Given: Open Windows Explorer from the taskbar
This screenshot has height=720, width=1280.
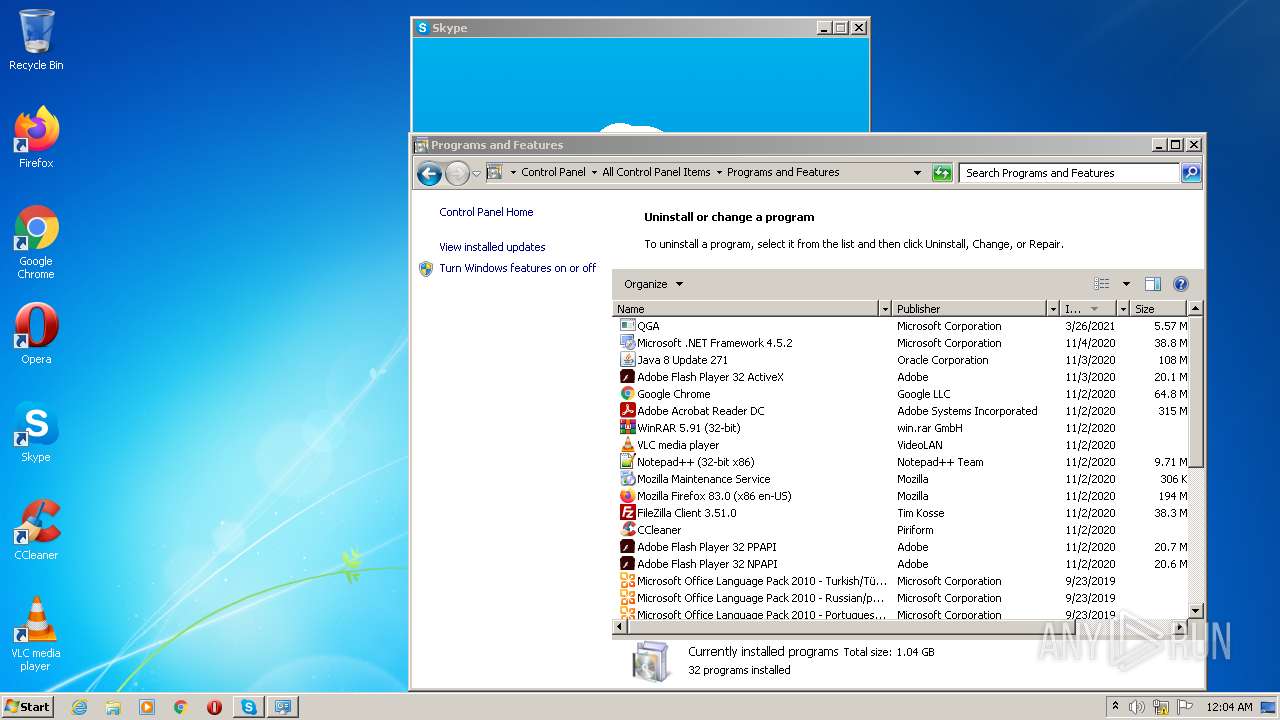Looking at the screenshot, I should [x=113, y=707].
